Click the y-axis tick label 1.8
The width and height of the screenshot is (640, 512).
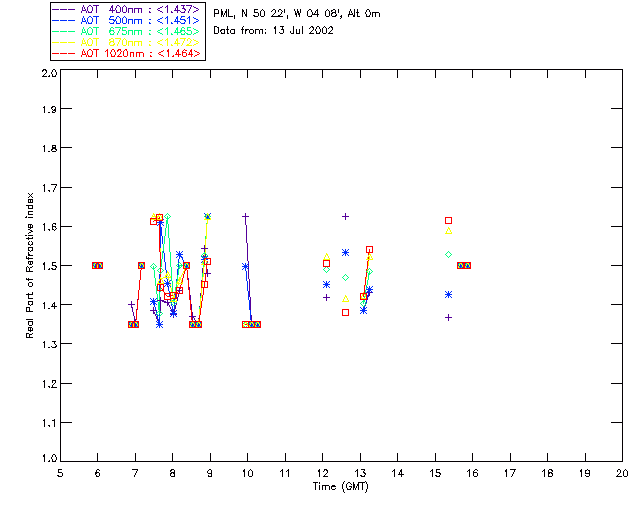tap(49, 148)
